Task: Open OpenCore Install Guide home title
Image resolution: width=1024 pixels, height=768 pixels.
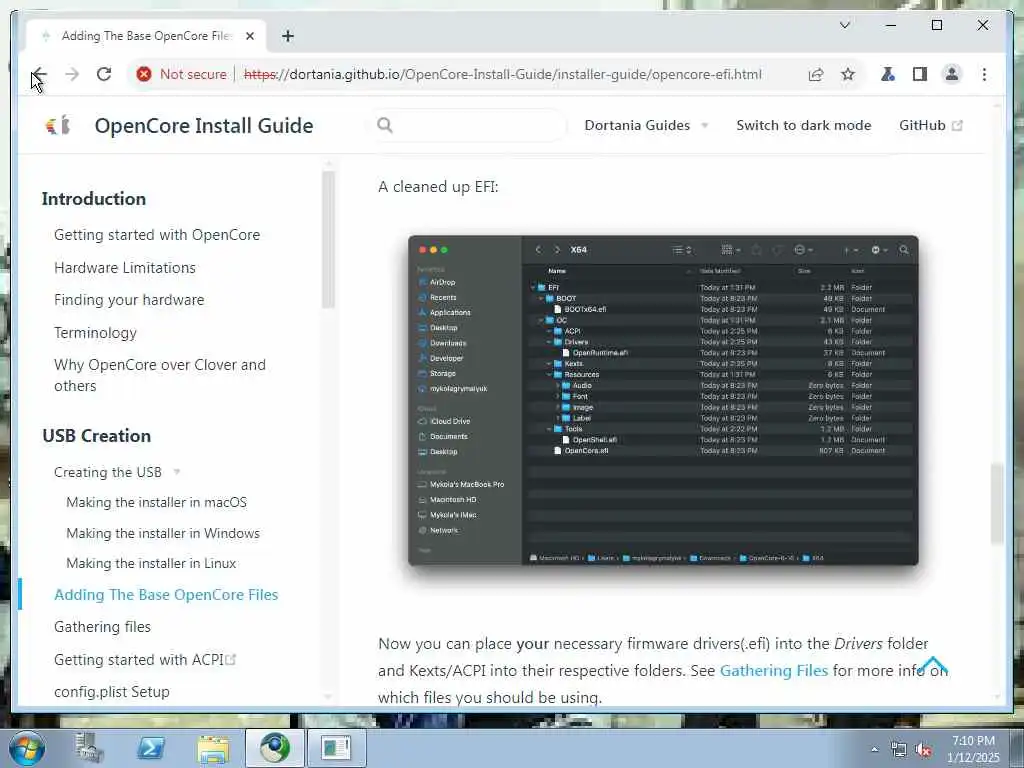Action: [204, 125]
